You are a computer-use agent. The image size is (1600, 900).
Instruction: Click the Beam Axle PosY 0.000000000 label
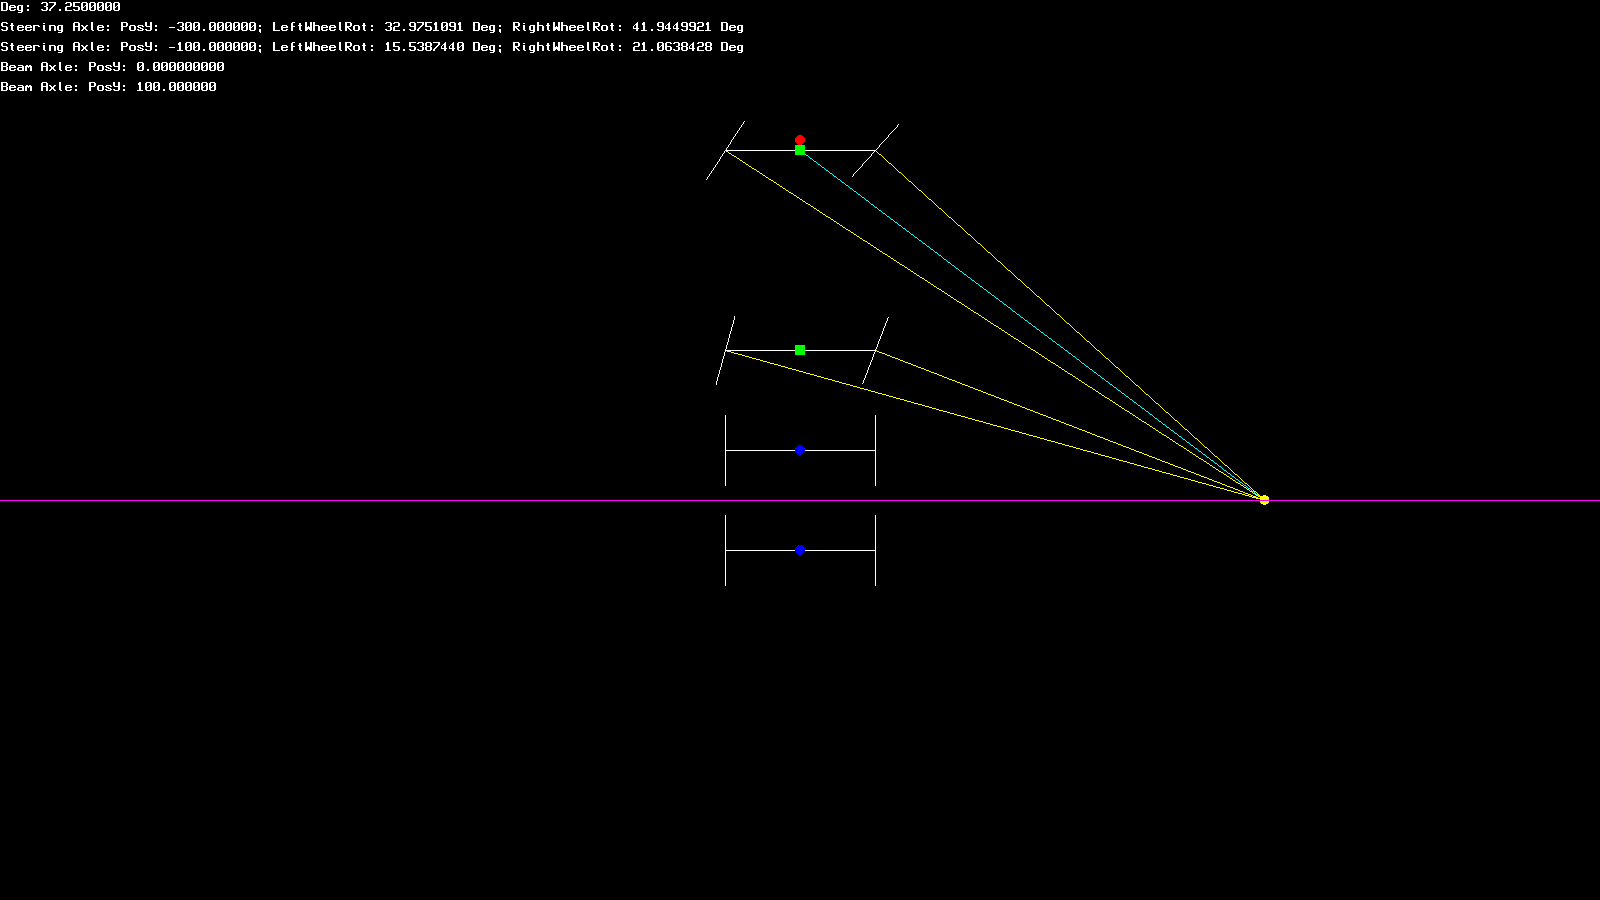112,67
